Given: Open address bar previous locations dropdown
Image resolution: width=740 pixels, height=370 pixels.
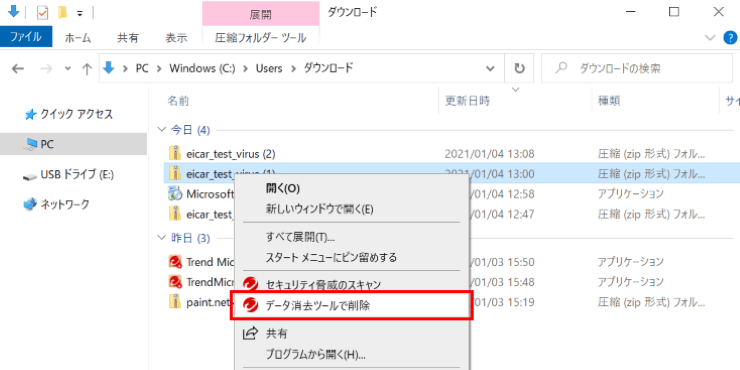Looking at the screenshot, I should point(491,69).
